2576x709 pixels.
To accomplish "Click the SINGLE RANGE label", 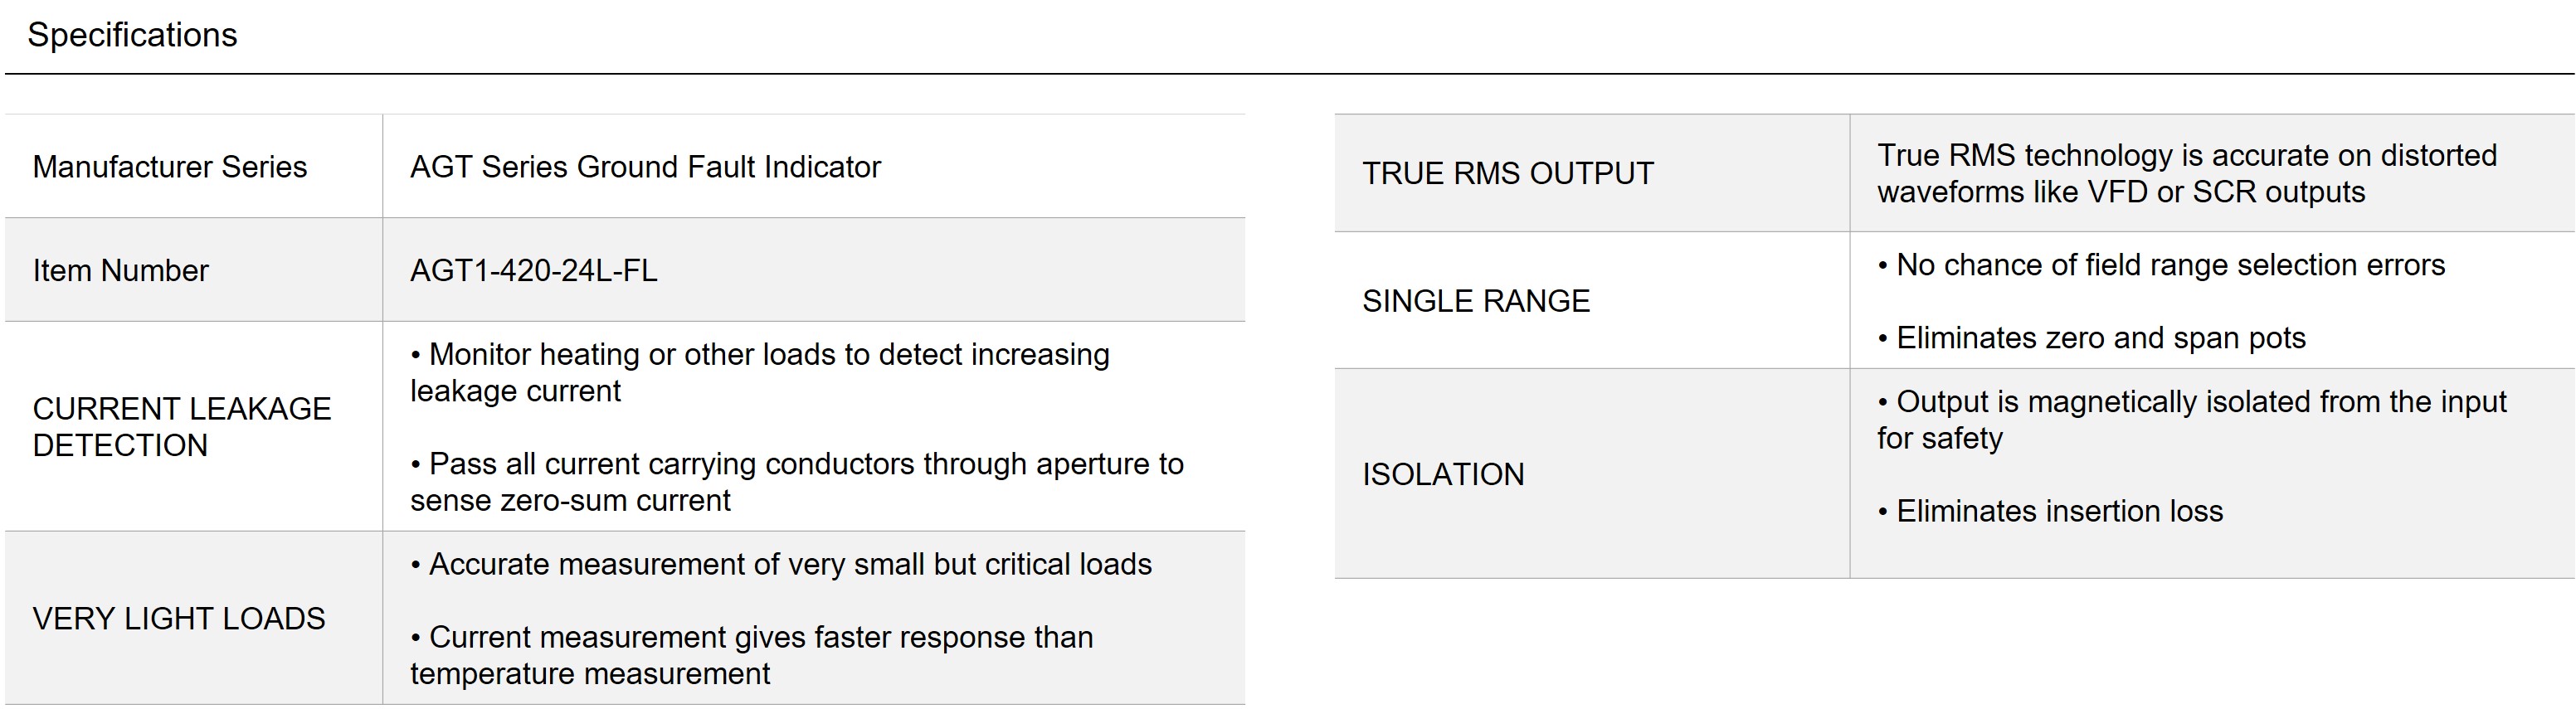I will tap(1476, 301).
